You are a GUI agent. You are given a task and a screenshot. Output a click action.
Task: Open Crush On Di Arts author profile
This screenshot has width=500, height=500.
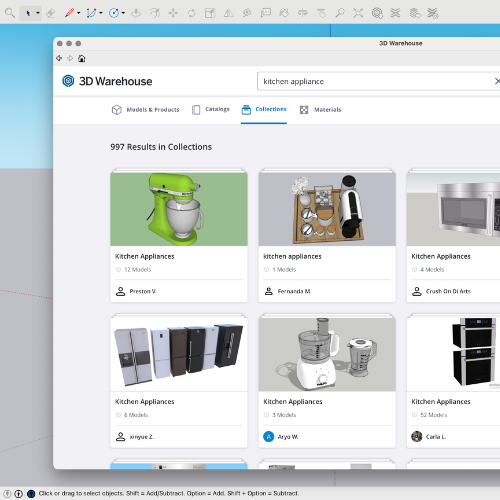tap(441, 291)
